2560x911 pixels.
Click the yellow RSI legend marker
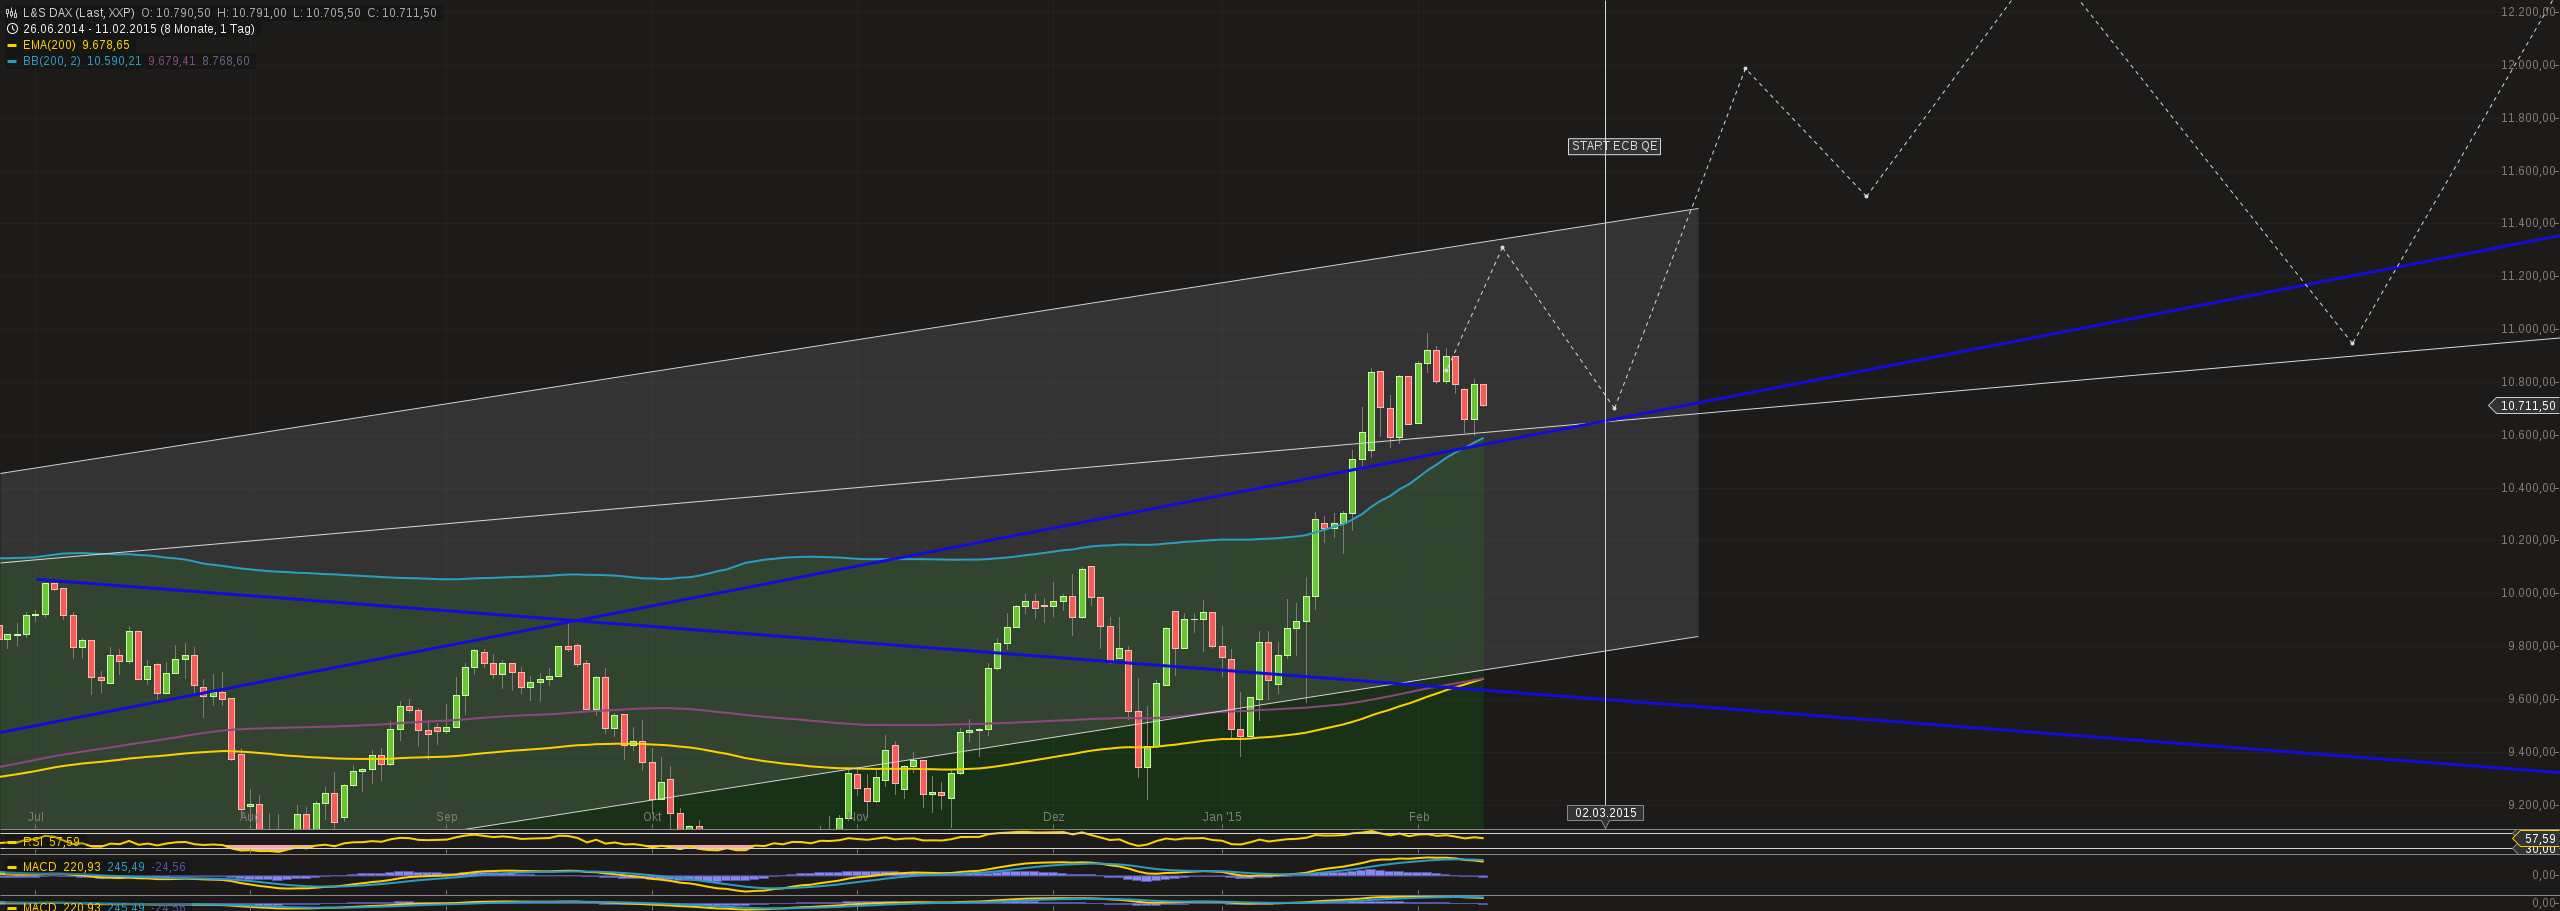click(x=11, y=842)
